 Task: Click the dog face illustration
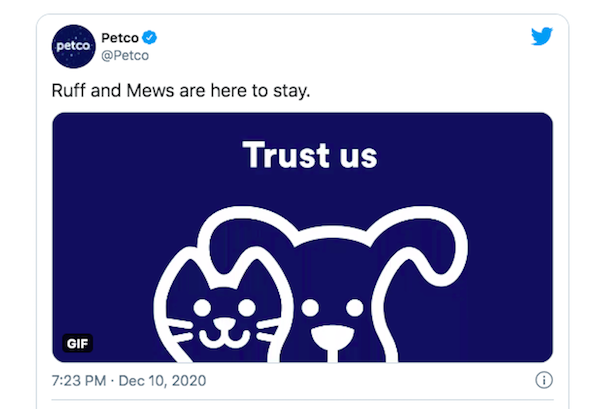coord(330,300)
